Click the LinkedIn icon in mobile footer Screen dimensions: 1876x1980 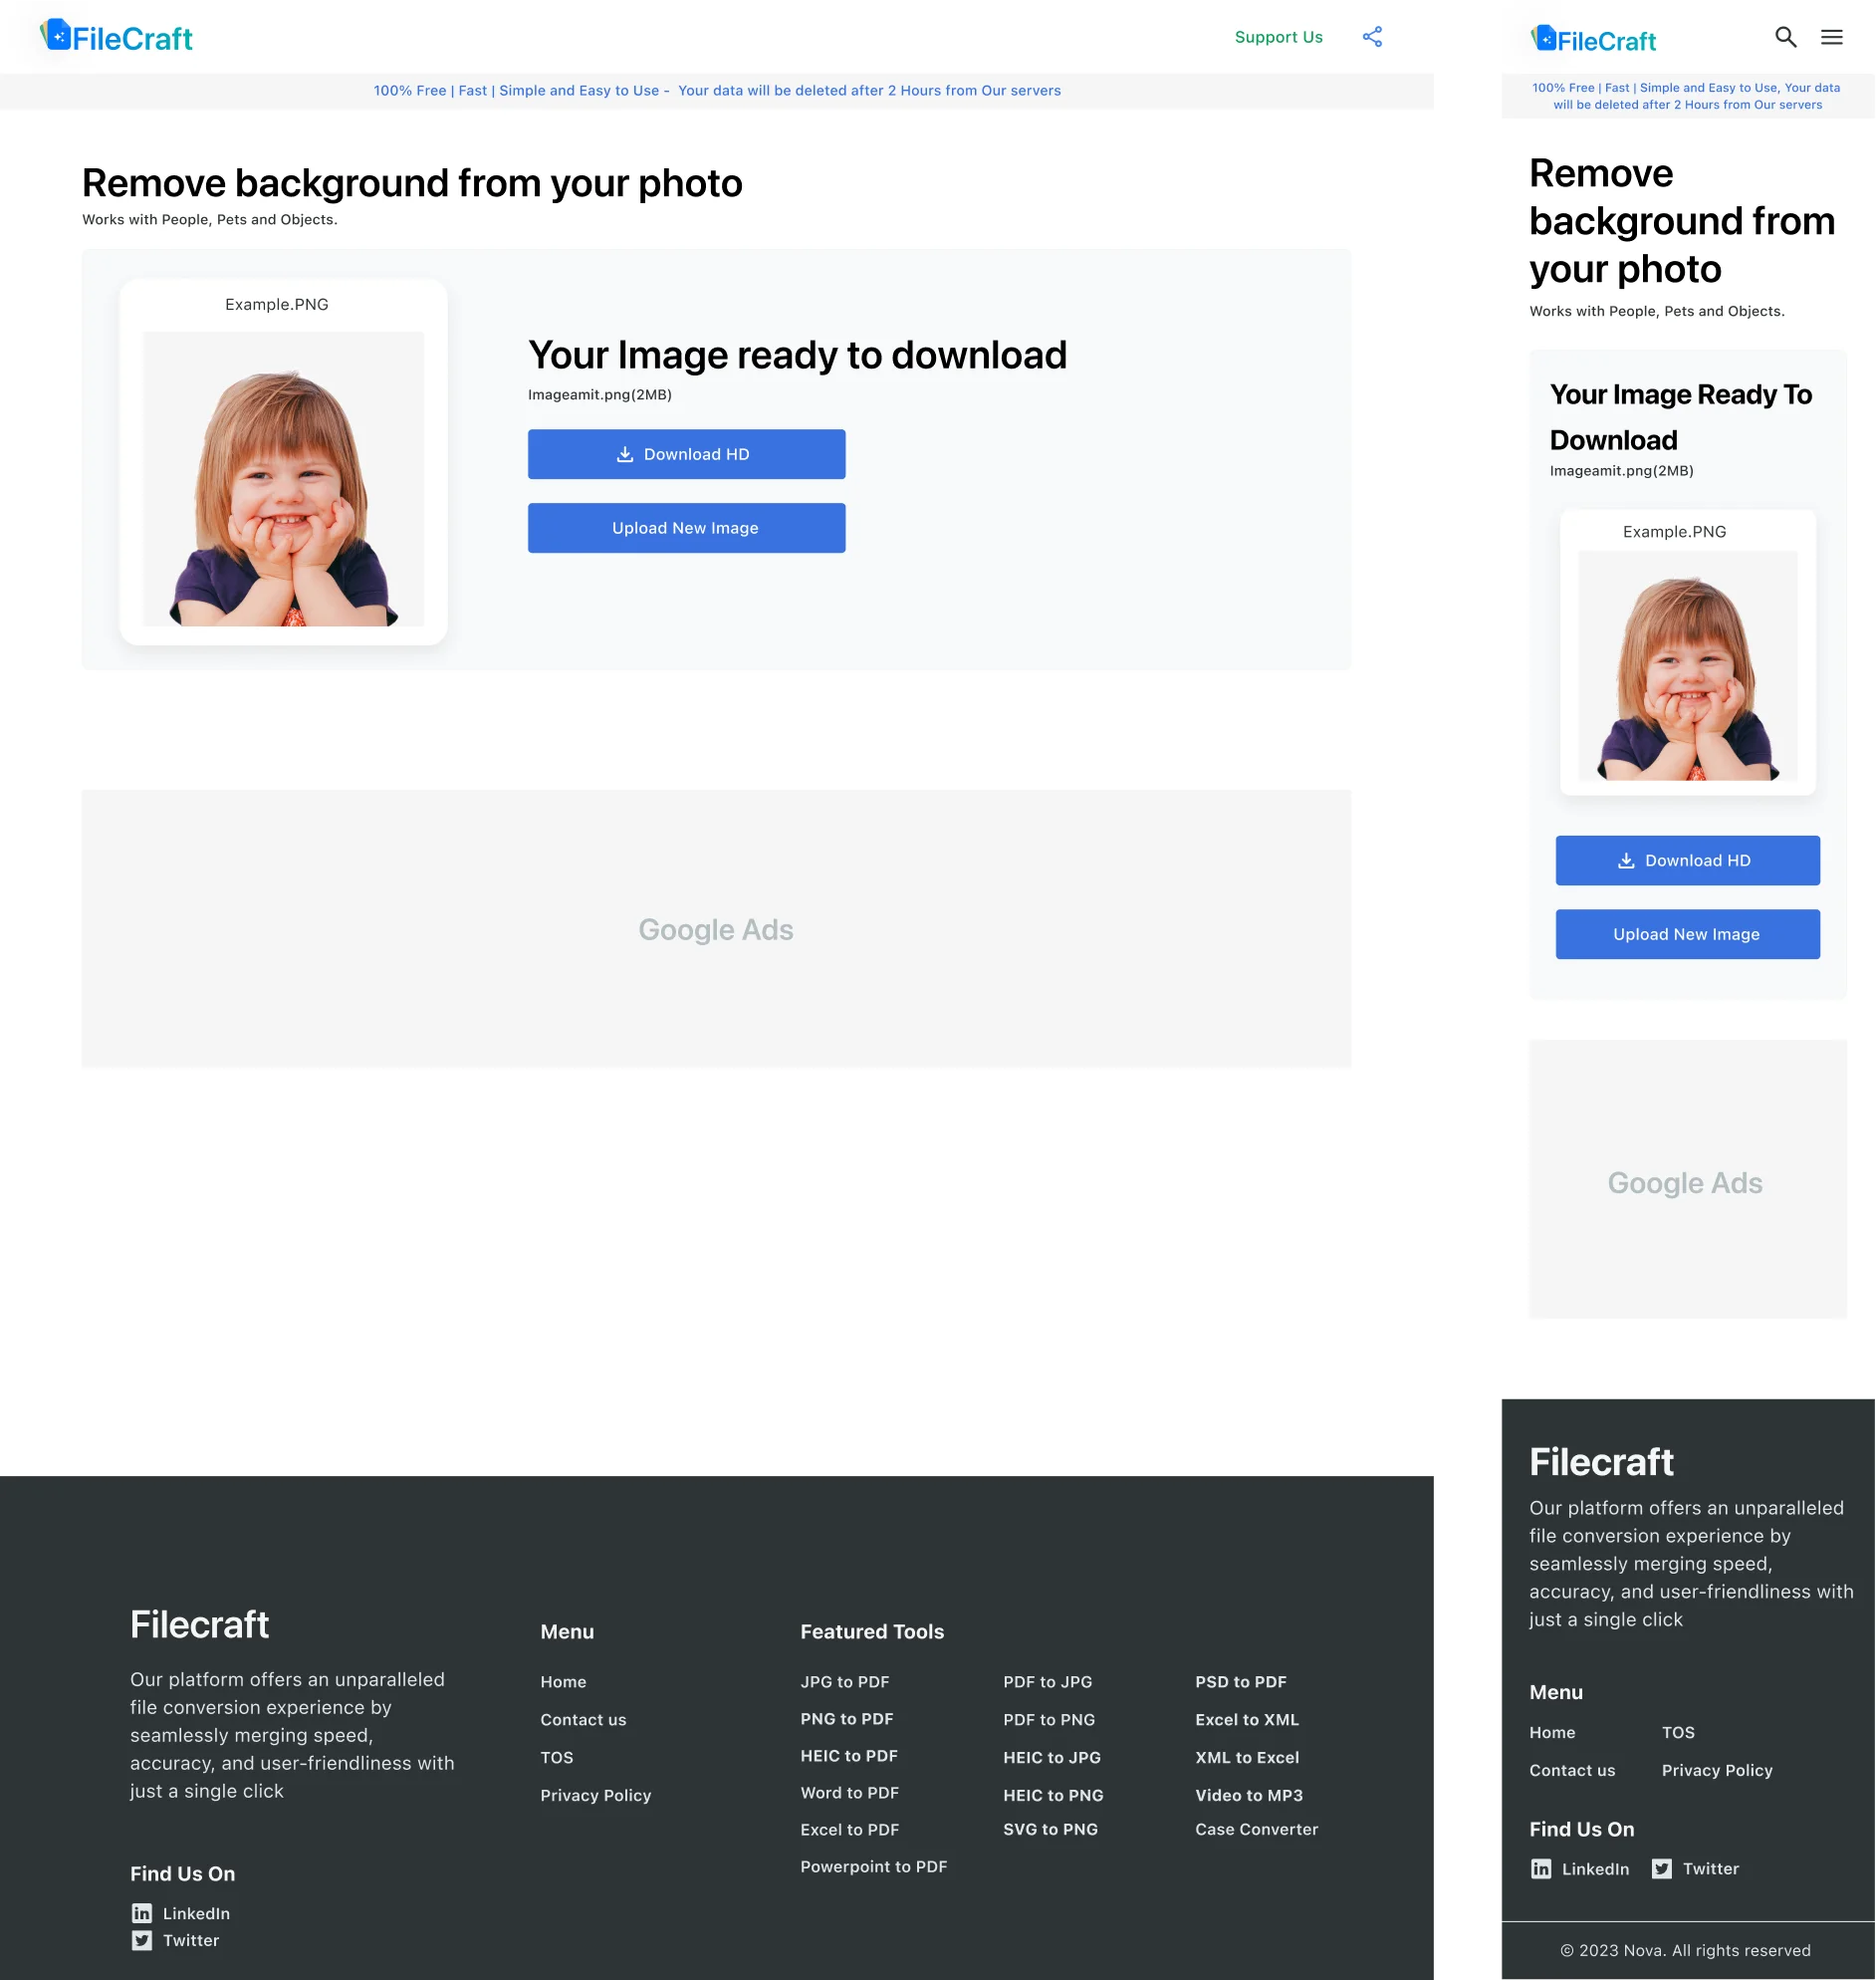(x=1541, y=1869)
